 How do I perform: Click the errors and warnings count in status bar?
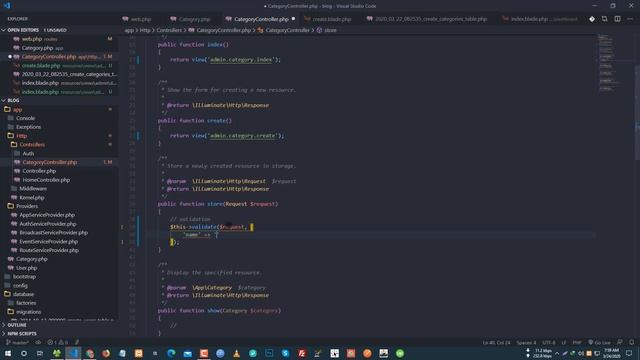tap(58, 342)
